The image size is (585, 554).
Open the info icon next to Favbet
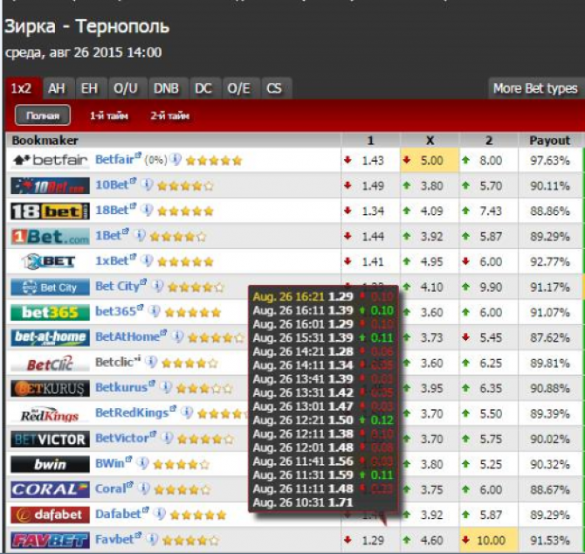pos(152,539)
